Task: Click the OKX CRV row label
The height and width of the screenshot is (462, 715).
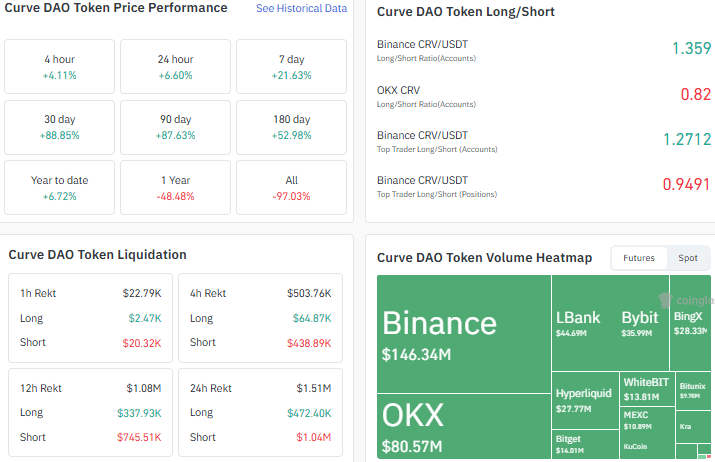Action: (398, 90)
